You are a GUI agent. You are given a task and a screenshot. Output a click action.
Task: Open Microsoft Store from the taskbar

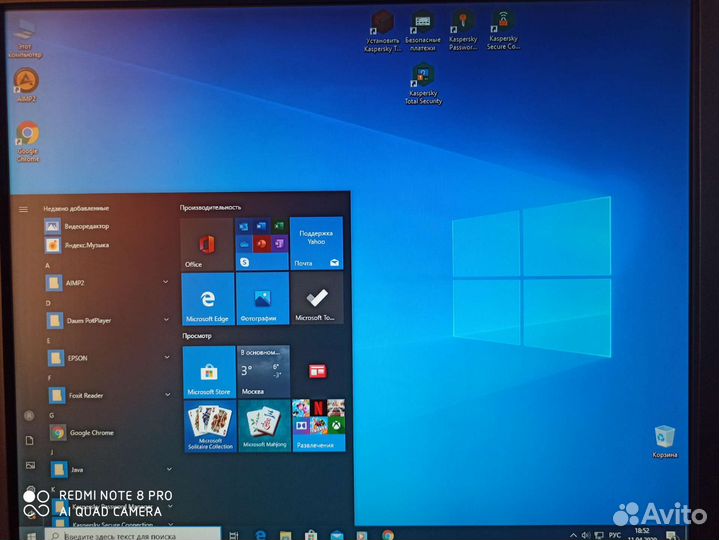(x=311, y=535)
